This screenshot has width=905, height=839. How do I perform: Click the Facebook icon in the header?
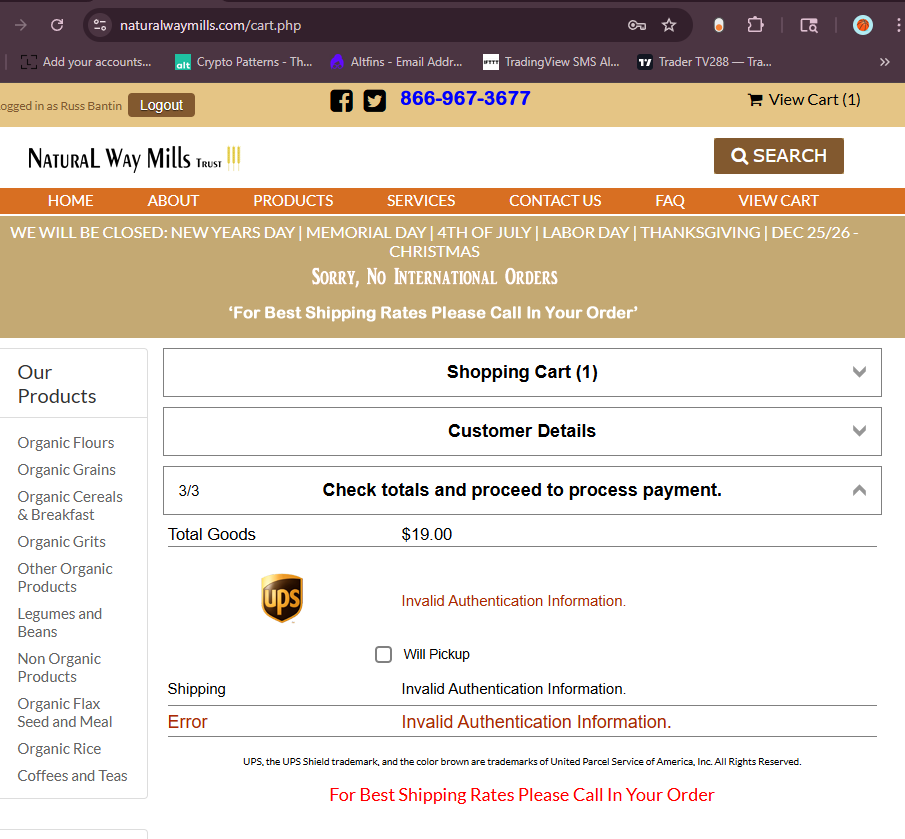(x=341, y=101)
